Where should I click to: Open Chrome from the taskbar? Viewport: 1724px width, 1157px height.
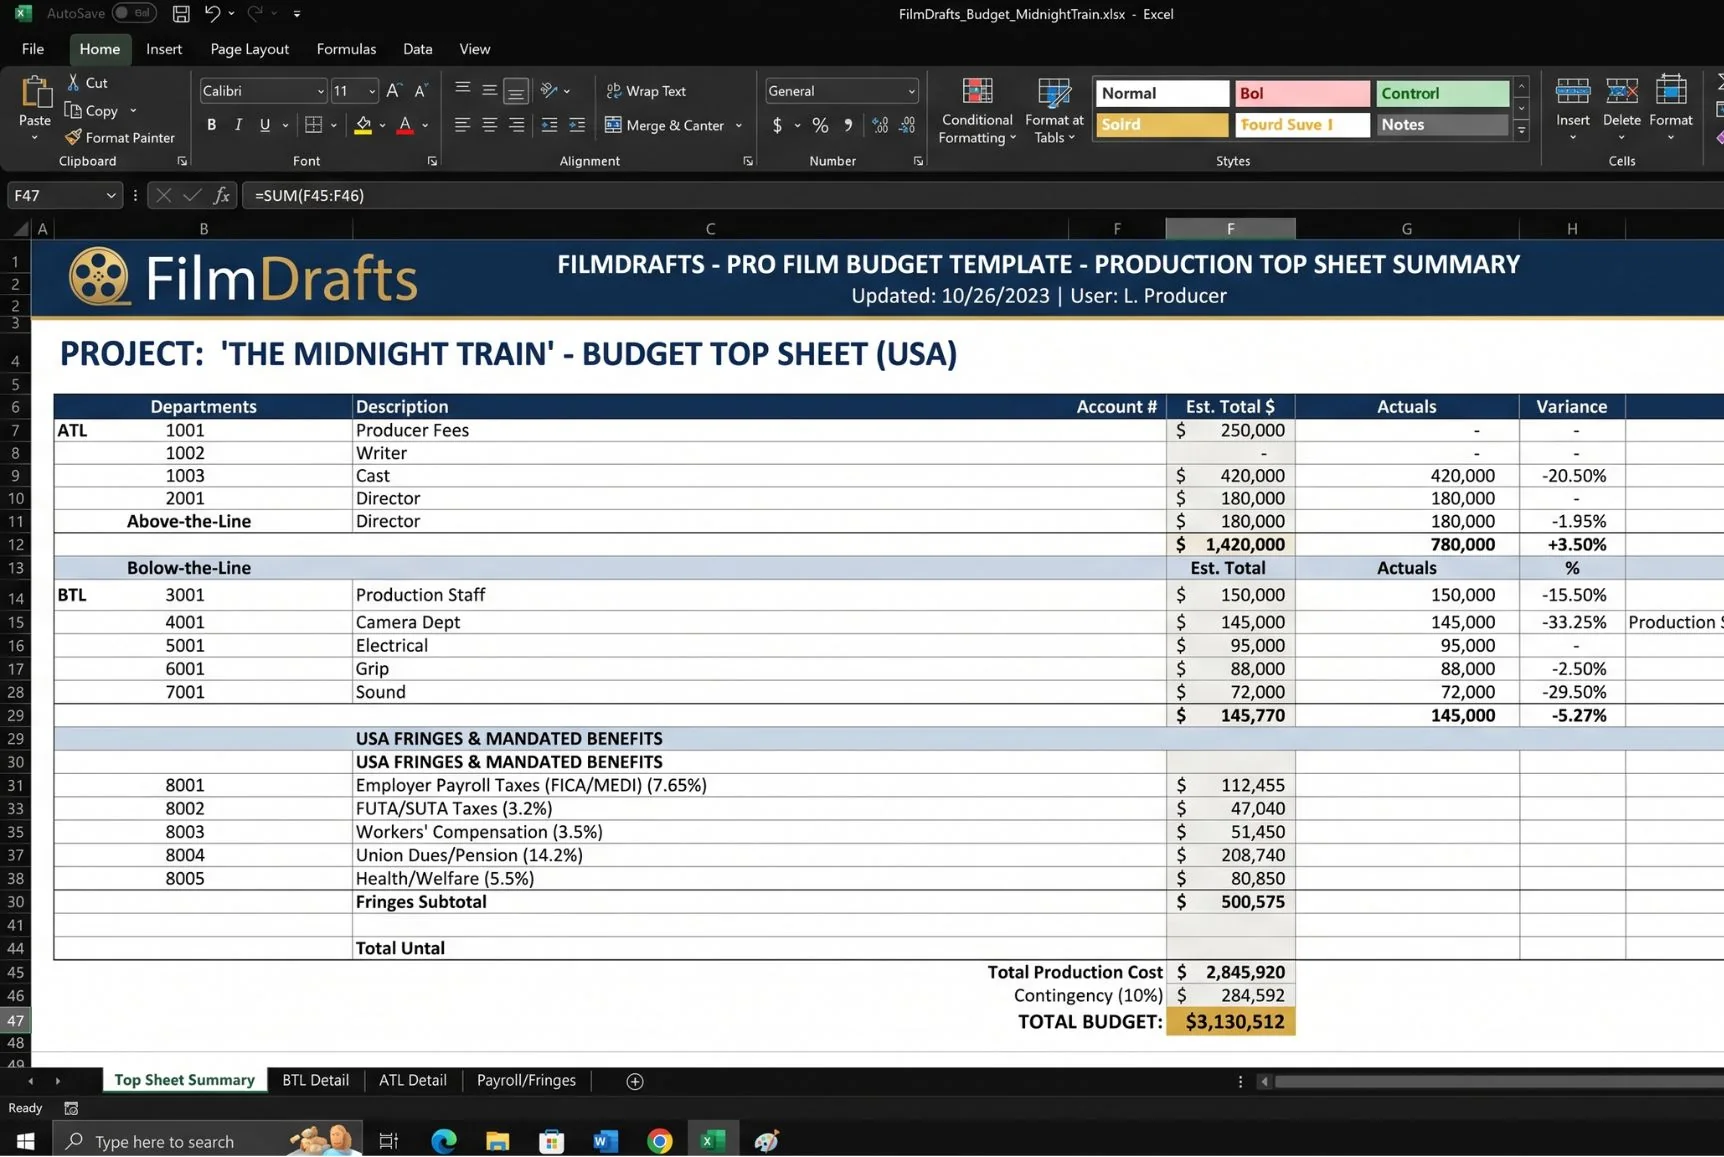click(659, 1141)
